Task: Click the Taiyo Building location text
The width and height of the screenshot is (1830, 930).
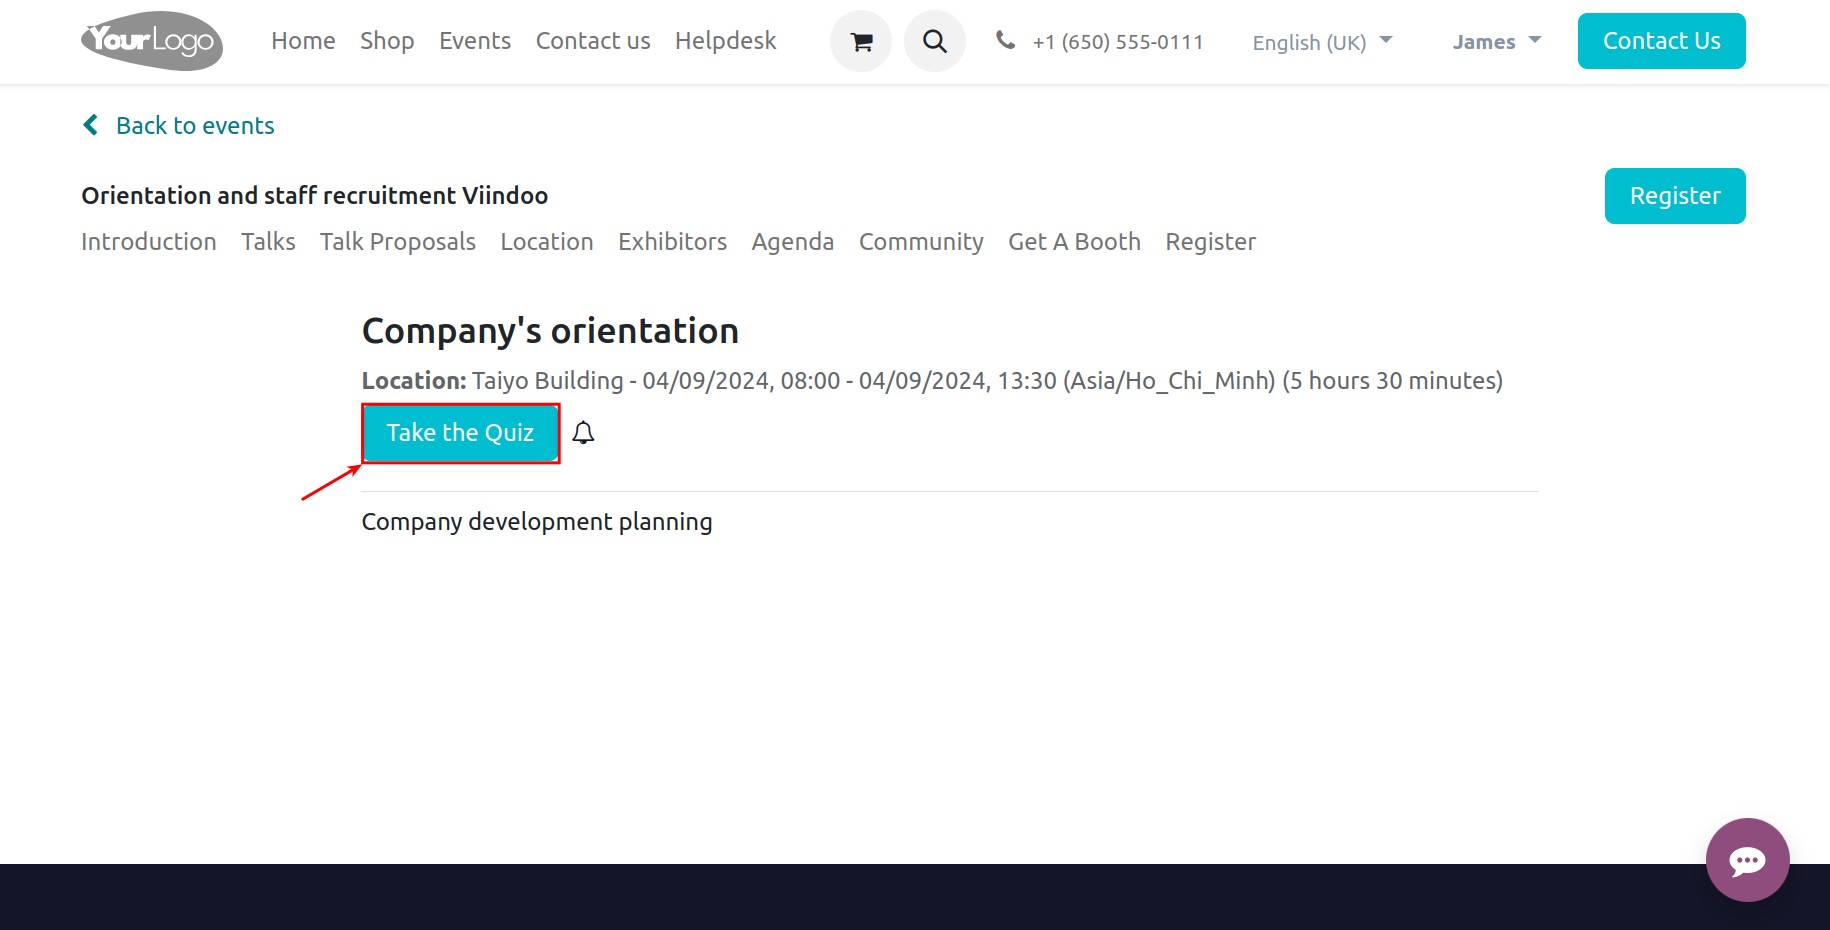Action: point(548,381)
